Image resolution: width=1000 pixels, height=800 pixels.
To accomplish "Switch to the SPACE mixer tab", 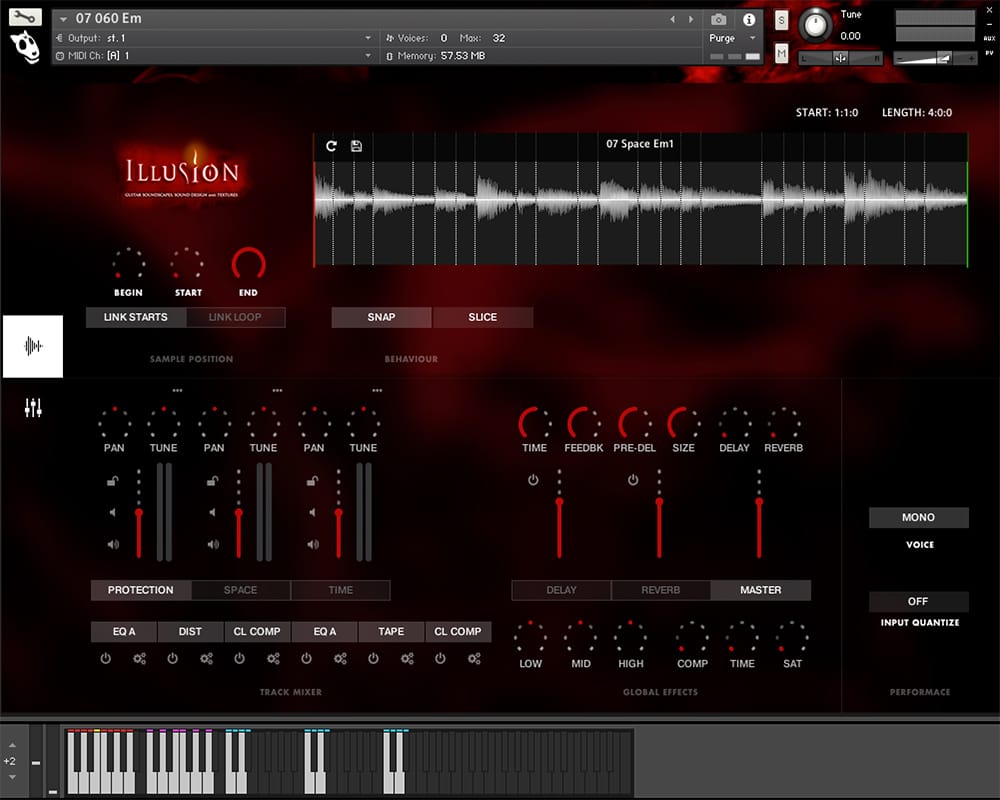I will tap(240, 590).
